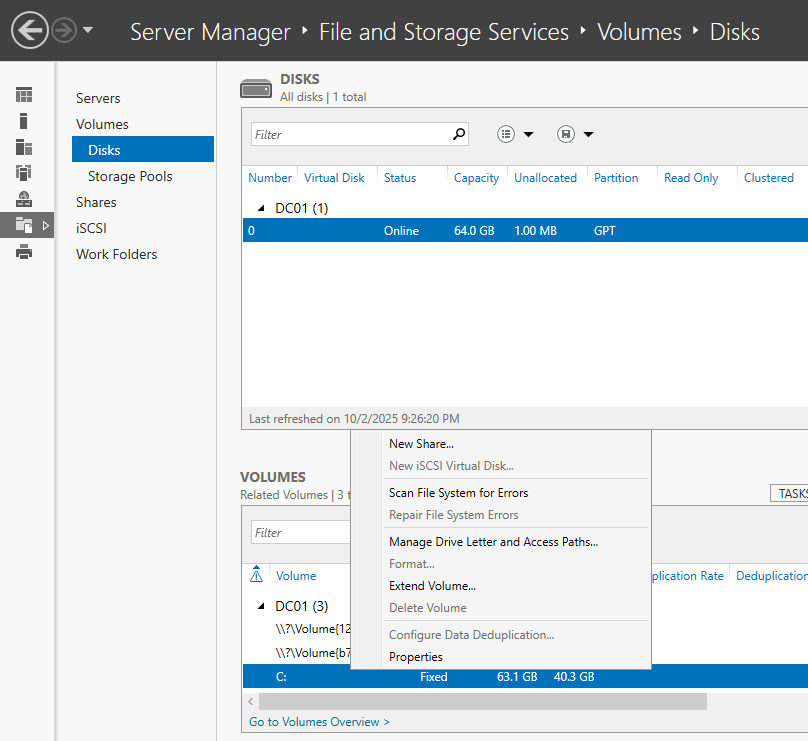Click Properties in the context menu
The width and height of the screenshot is (808, 741).
click(415, 657)
